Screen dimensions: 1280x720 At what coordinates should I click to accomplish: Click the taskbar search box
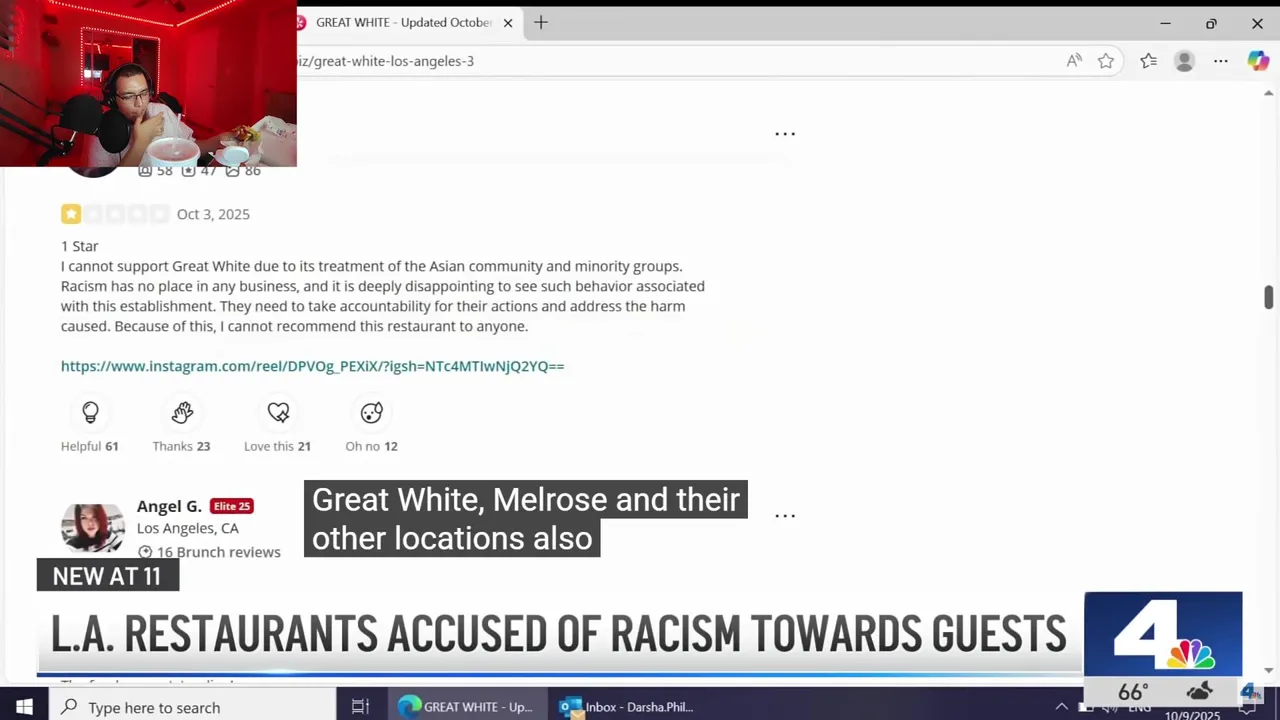(x=192, y=707)
